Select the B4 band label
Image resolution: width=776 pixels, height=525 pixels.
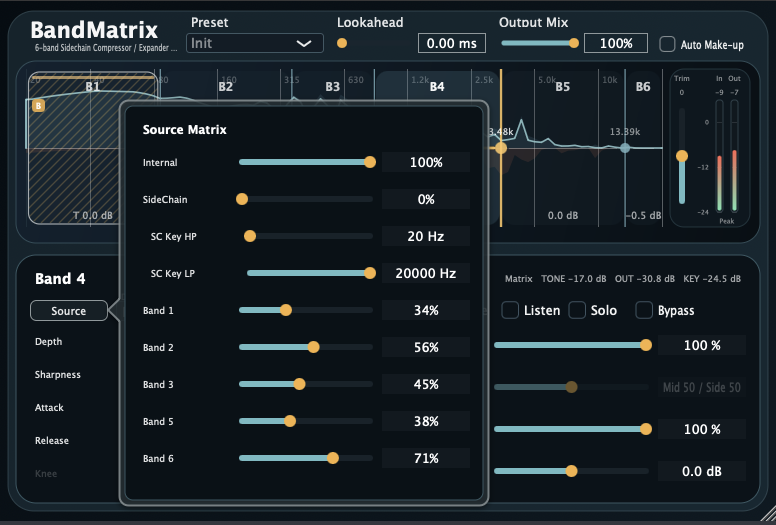pos(437,87)
